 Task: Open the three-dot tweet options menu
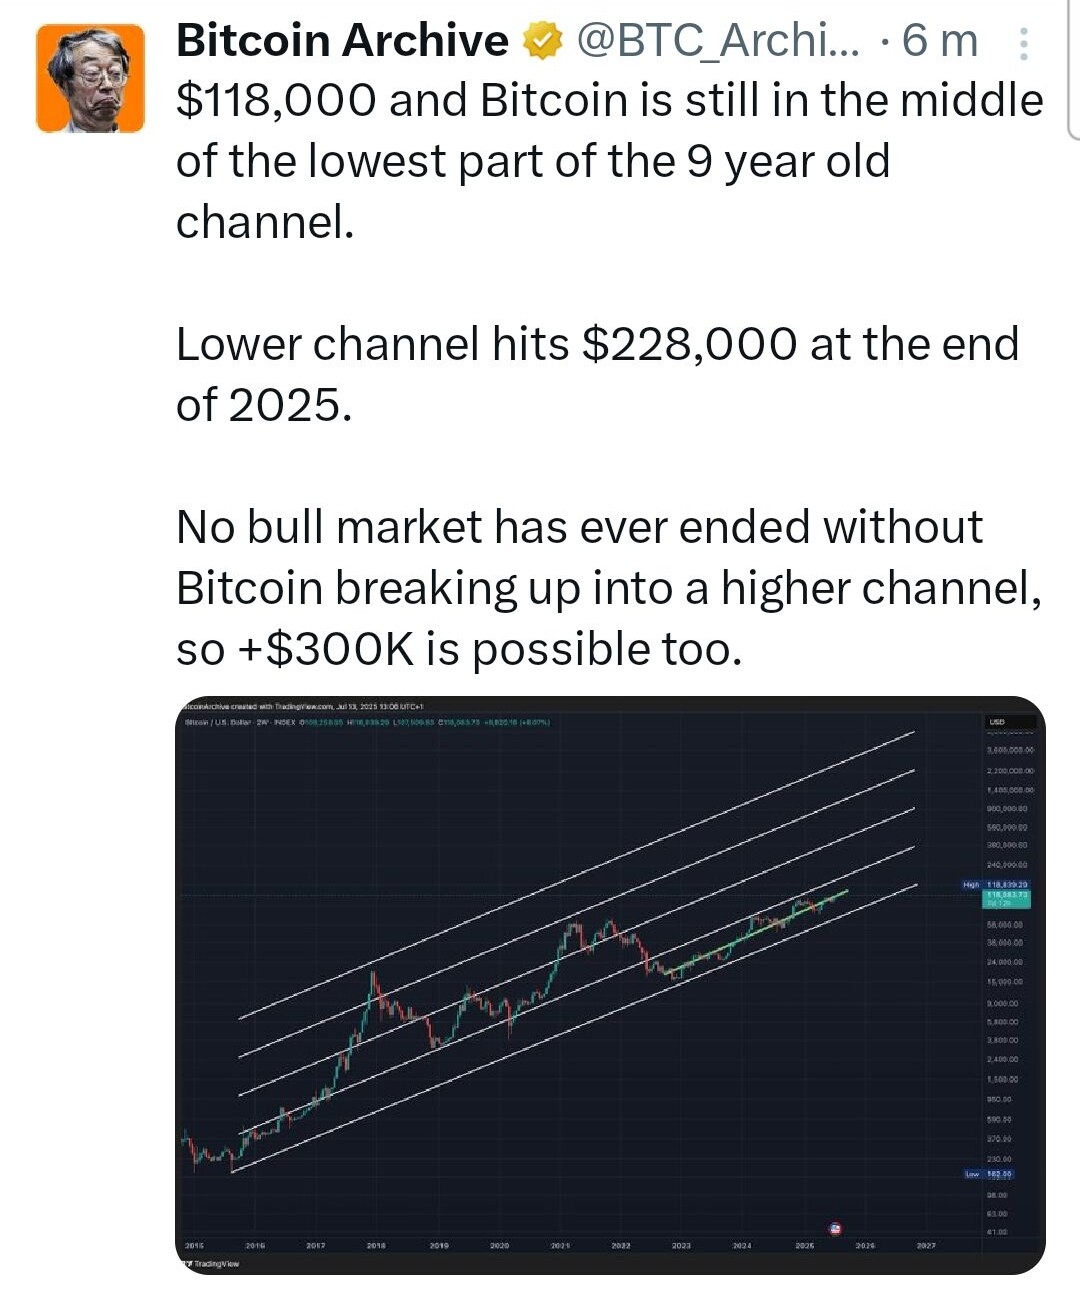point(1023,43)
